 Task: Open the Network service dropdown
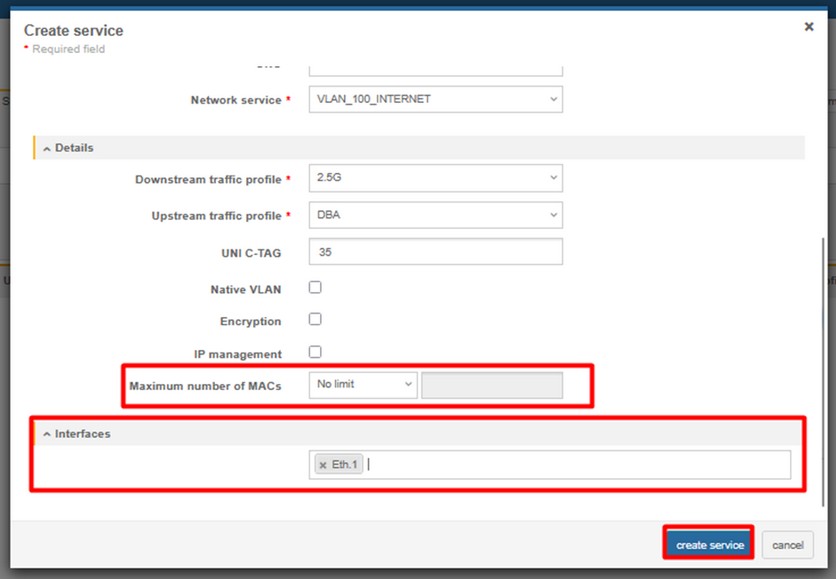pyautogui.click(x=435, y=99)
